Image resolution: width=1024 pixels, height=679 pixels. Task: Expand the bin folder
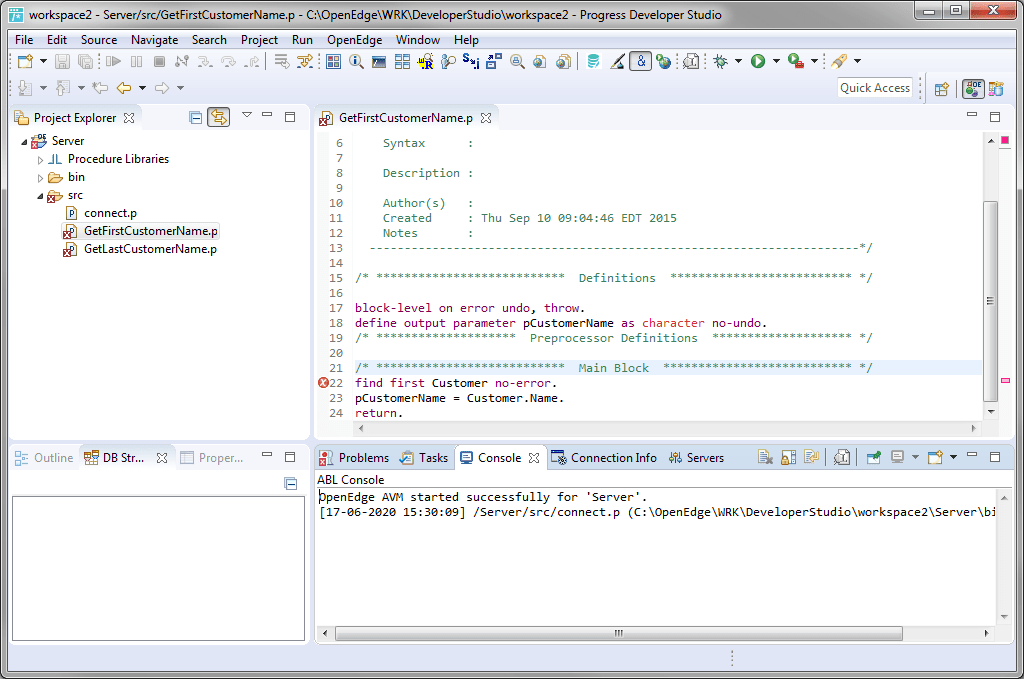[40, 178]
